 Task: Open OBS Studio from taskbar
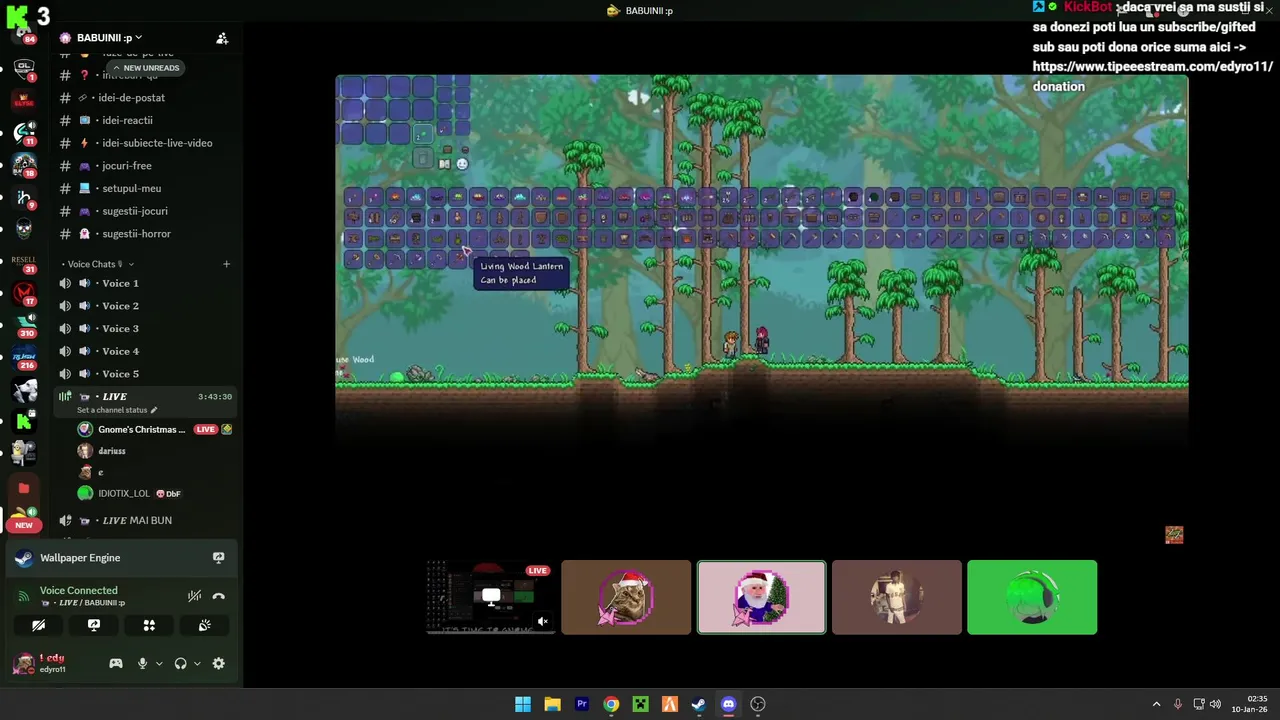[758, 704]
